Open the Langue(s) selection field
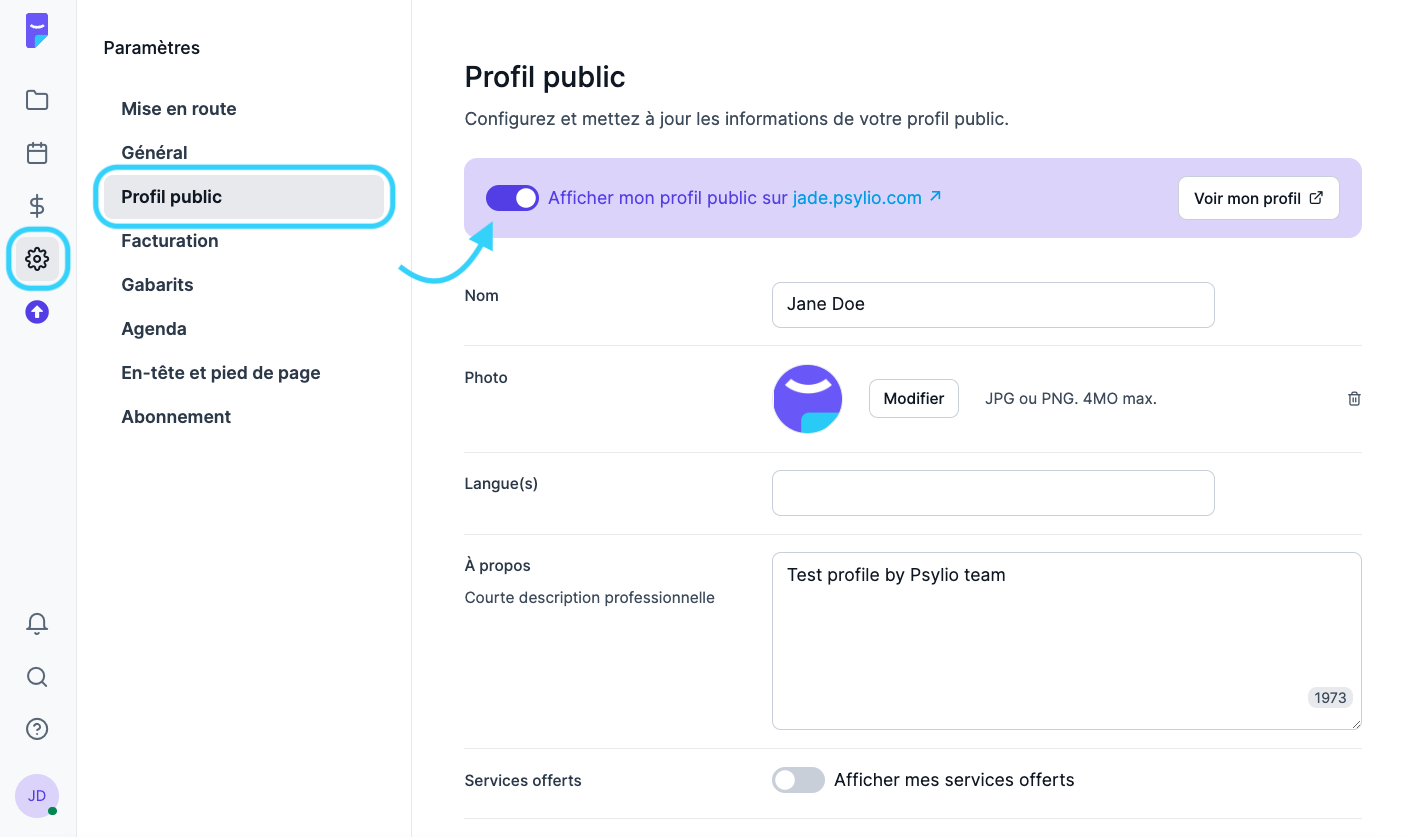1407x837 pixels. [x=992, y=493]
